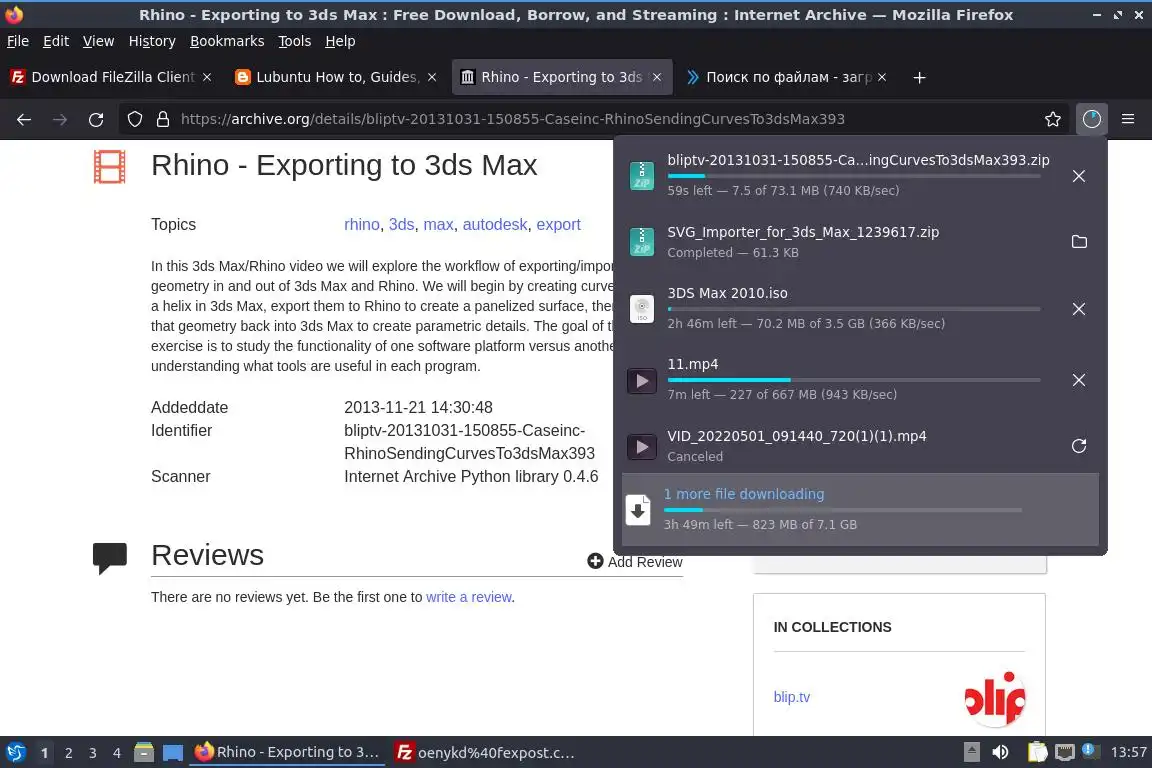1152x768 pixels.
Task: Click the 'write a review' link
Action: (x=469, y=597)
